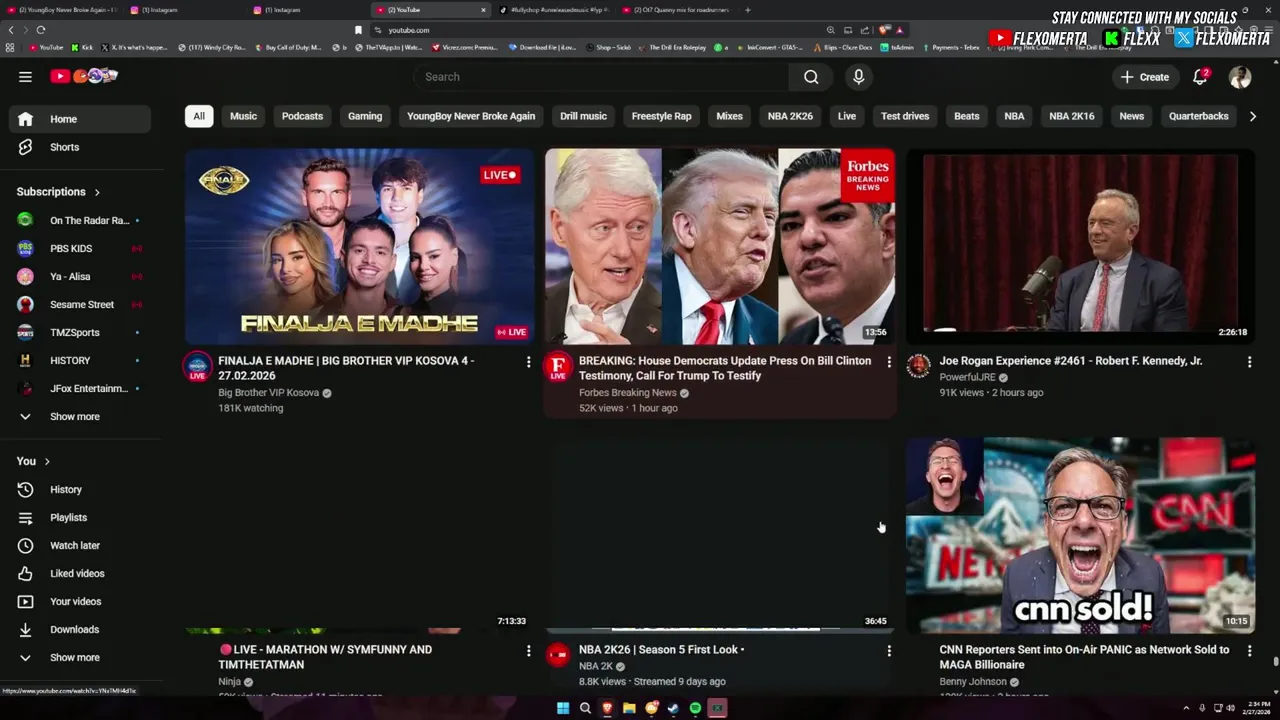Open Downloads in the sidebar
1280x720 pixels.
click(x=80, y=629)
